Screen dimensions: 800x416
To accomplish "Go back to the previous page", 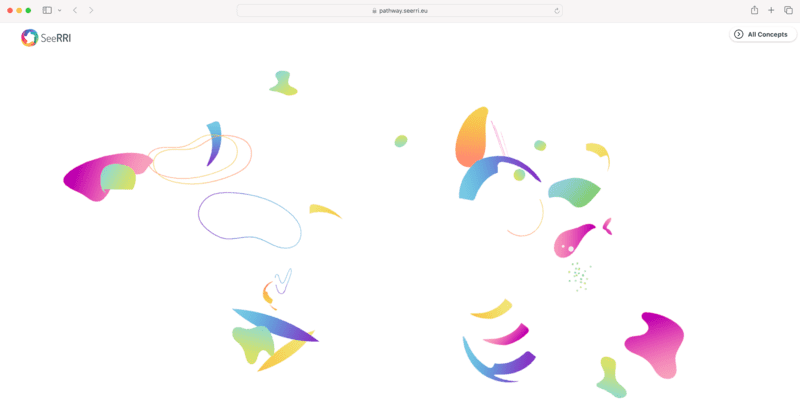I will click(75, 10).
